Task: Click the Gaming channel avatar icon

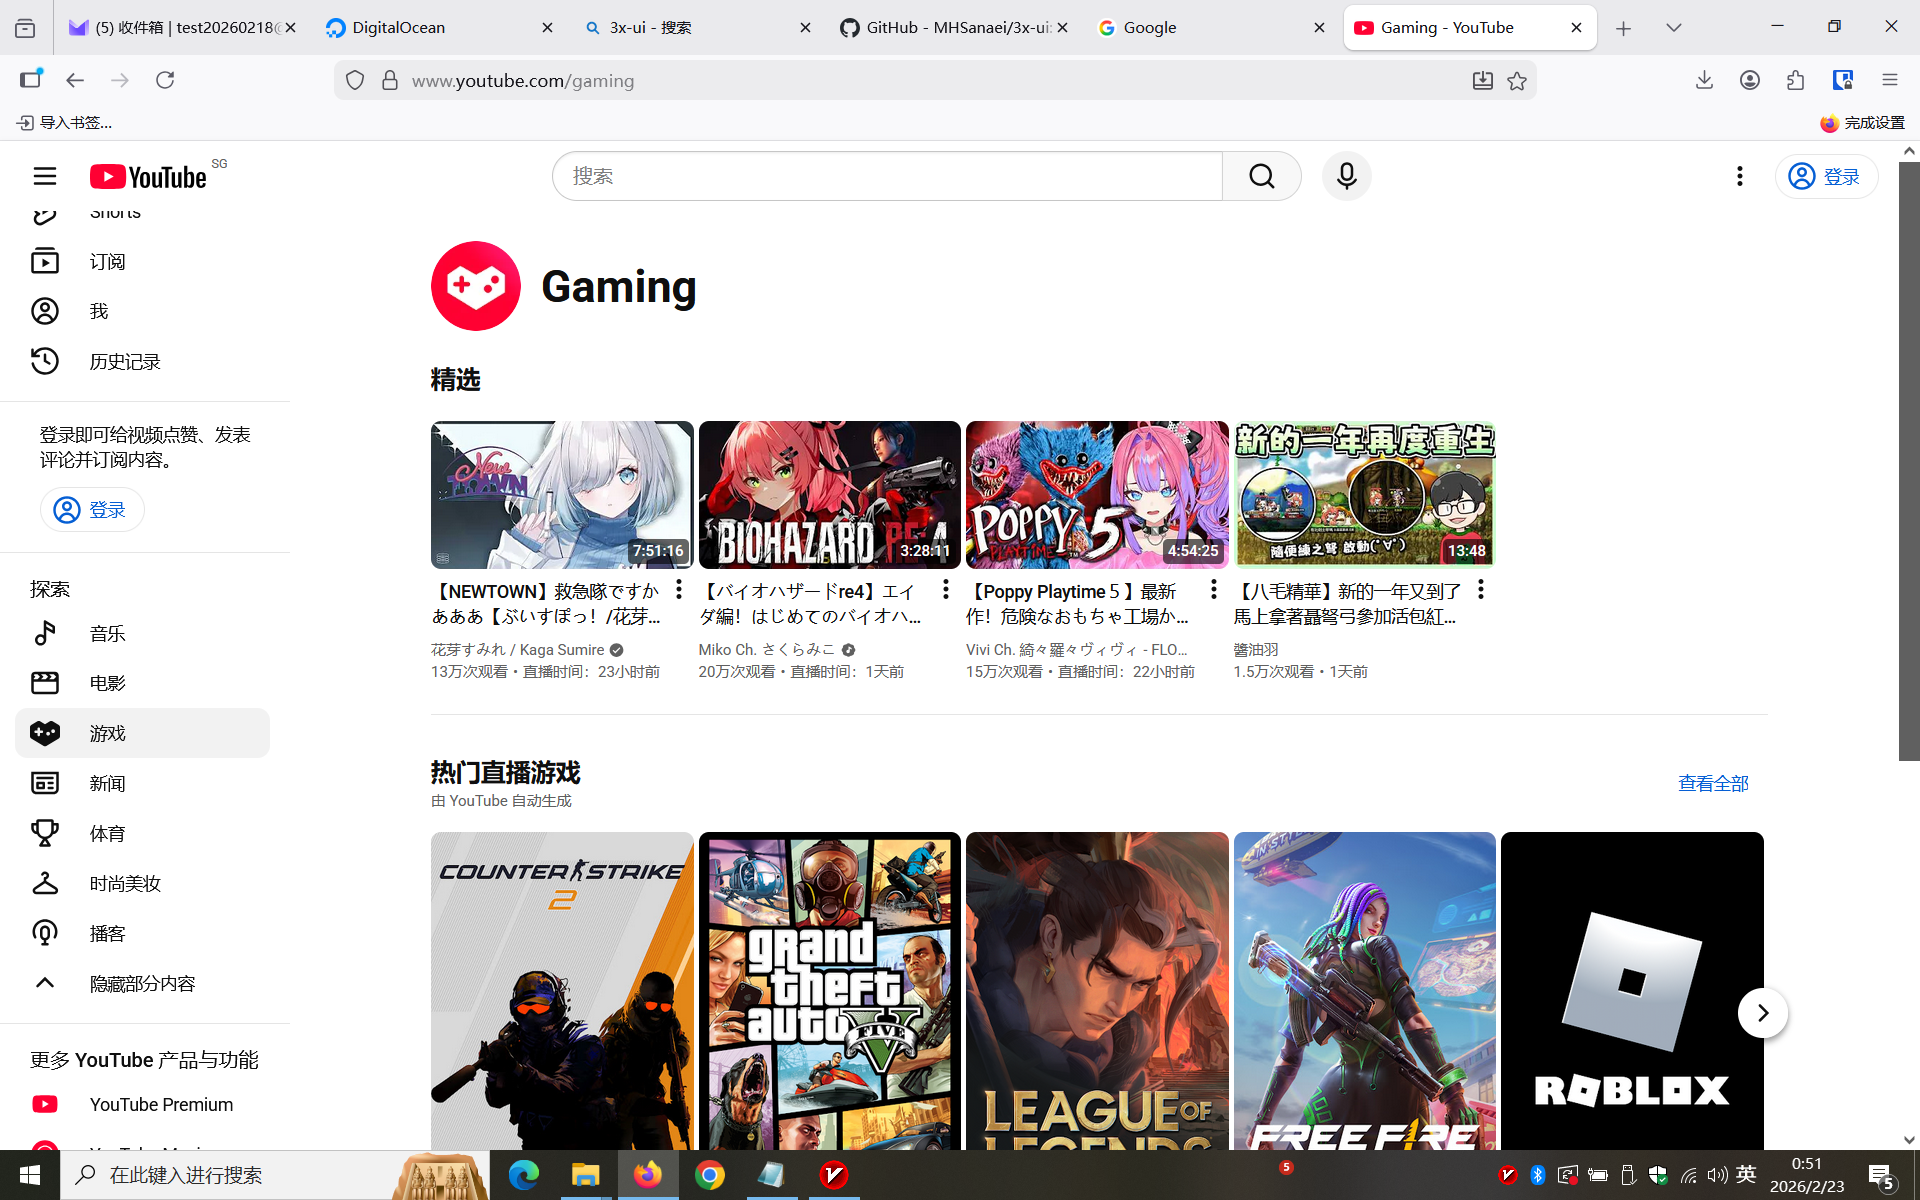Action: point(476,286)
